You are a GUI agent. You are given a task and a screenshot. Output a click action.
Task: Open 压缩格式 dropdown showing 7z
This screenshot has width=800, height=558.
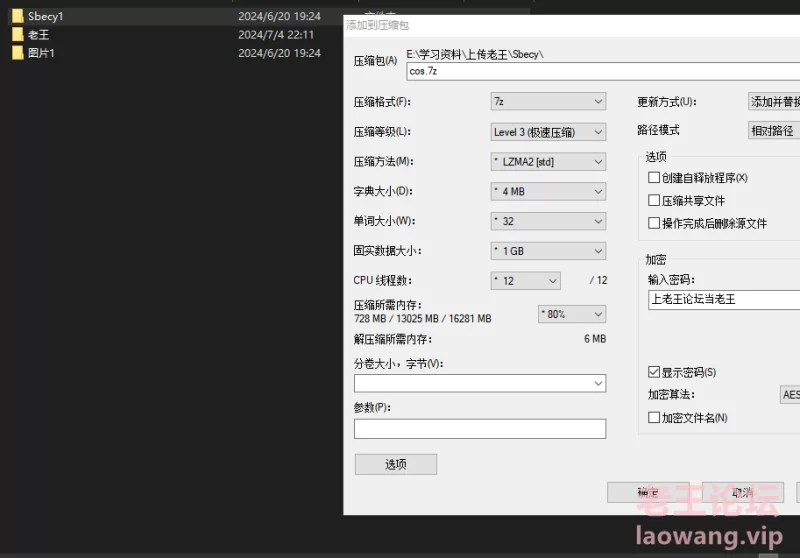pos(548,102)
